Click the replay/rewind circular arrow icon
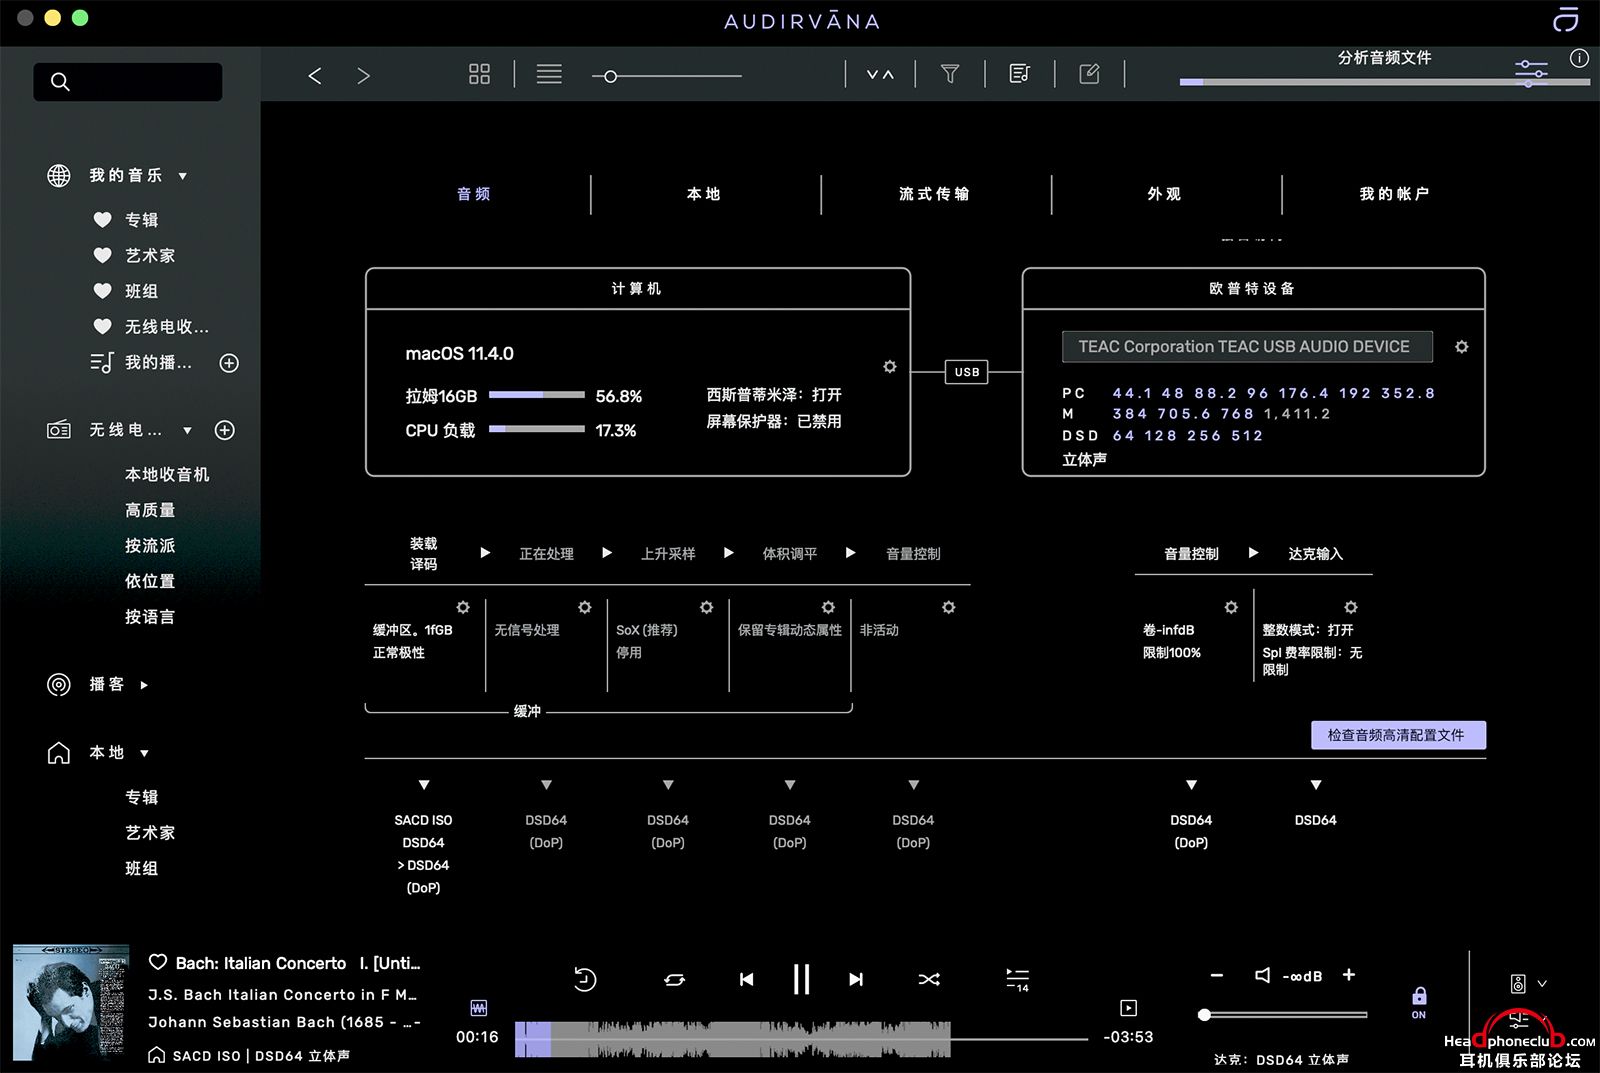Screen dimensions: 1600x1073 585,979
